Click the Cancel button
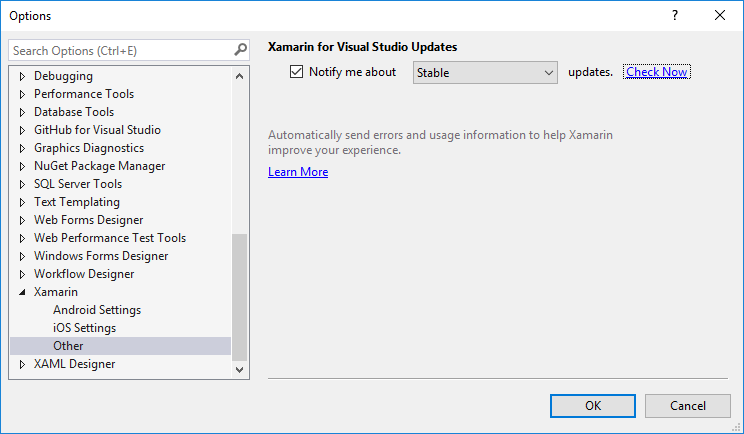Image resolution: width=744 pixels, height=434 pixels. point(688,406)
